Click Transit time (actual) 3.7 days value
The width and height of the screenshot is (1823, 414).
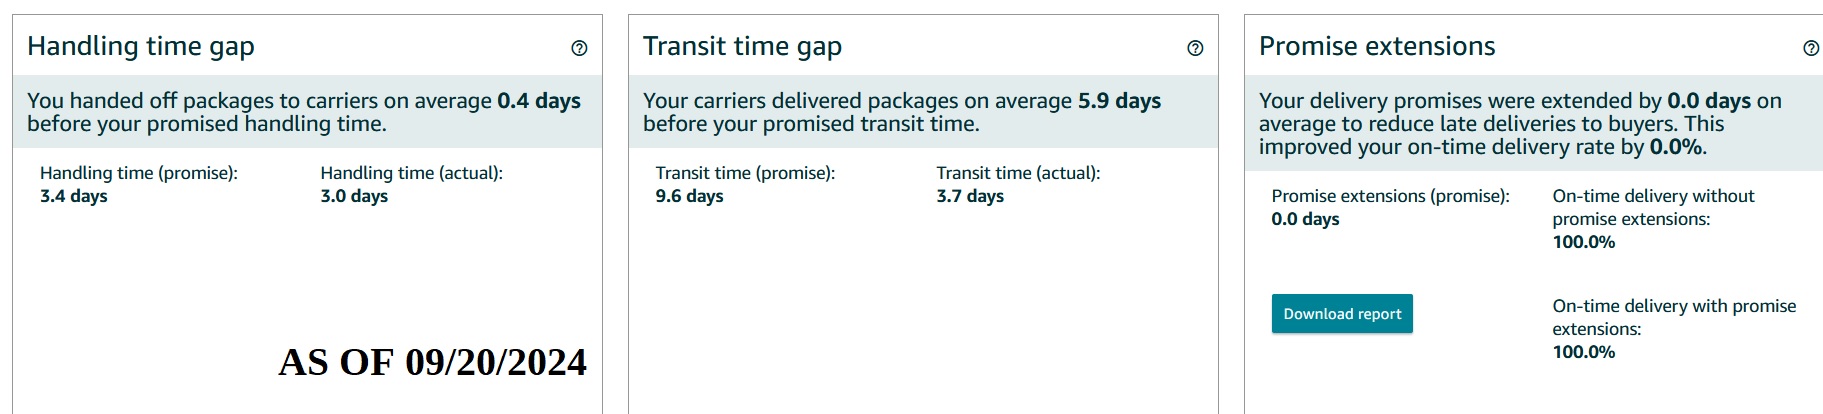(970, 196)
